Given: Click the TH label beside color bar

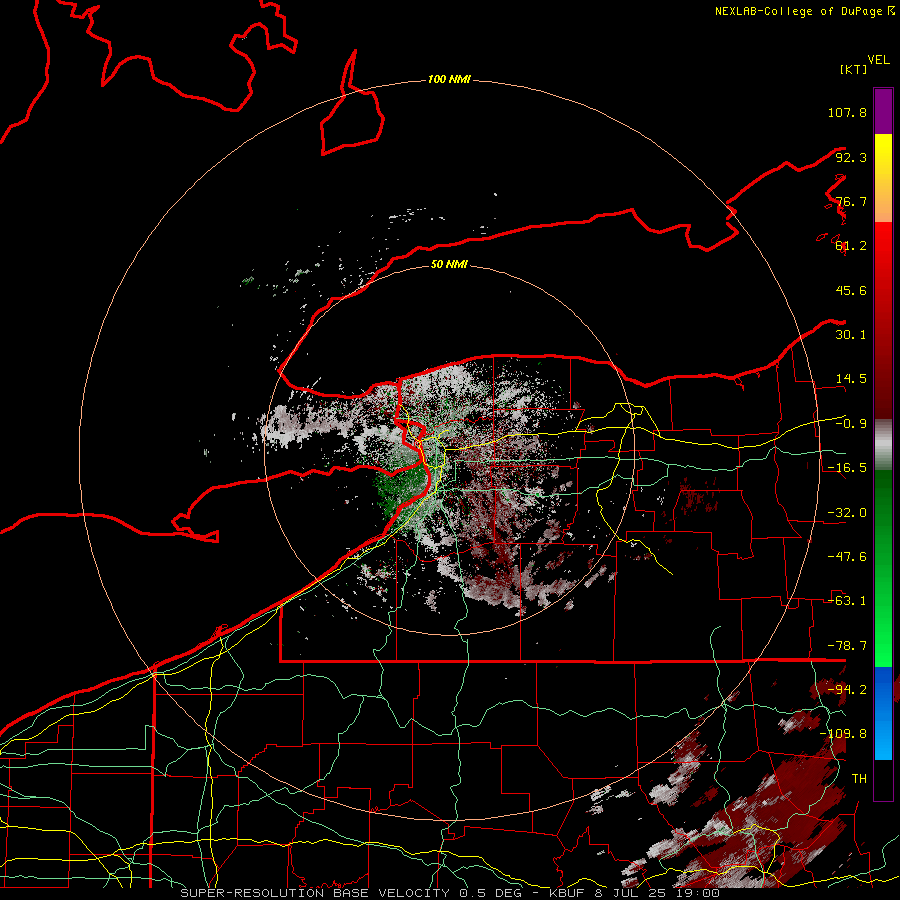Looking at the screenshot, I should (859, 779).
